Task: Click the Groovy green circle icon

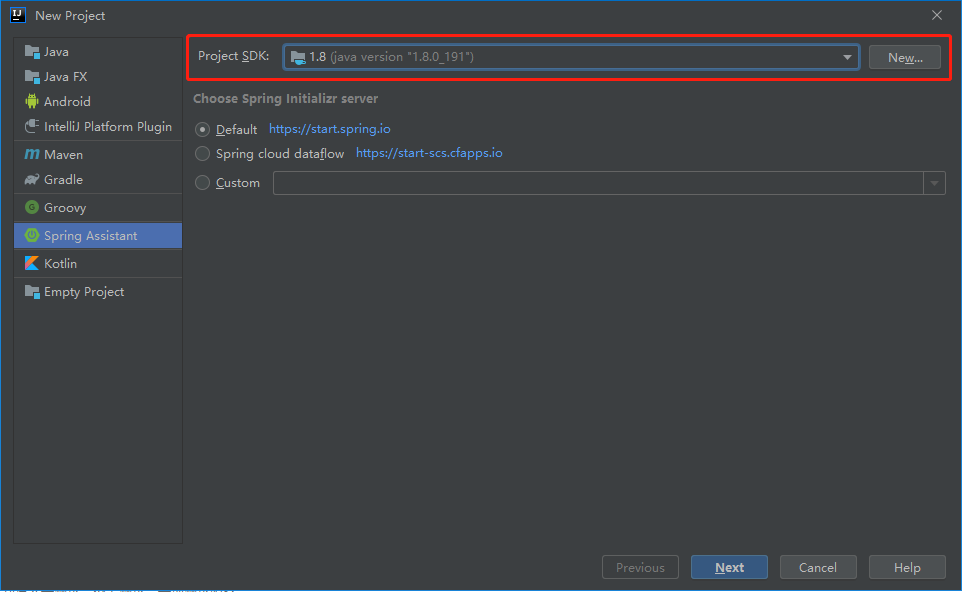Action: (32, 207)
